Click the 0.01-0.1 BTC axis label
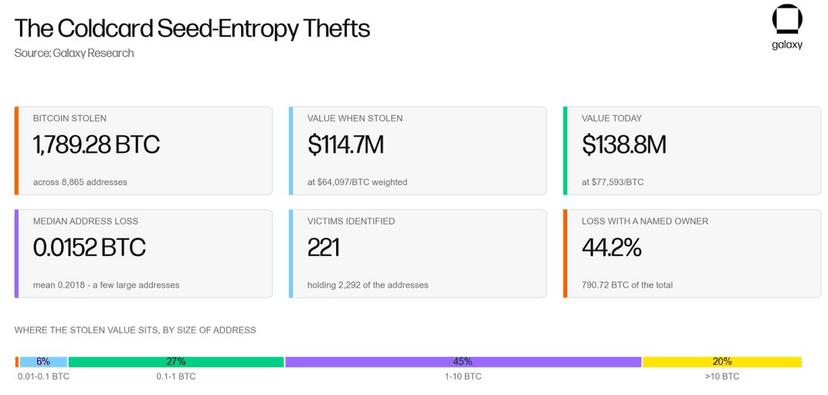The height and width of the screenshot is (395, 828). pos(43,377)
